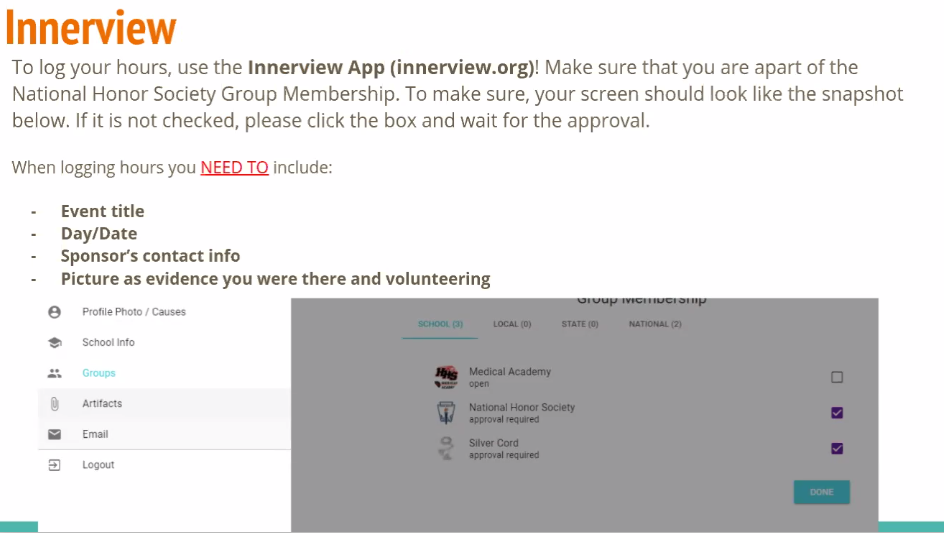Click the red underlined NEED TO text
The width and height of the screenshot is (944, 533).
[234, 168]
